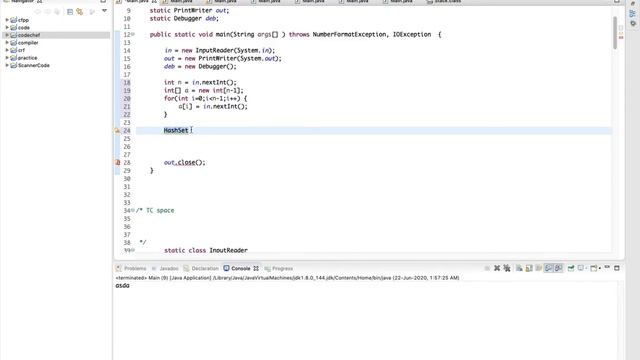Collapse all items in Navigator
640x360 pixels.
[70, 12]
